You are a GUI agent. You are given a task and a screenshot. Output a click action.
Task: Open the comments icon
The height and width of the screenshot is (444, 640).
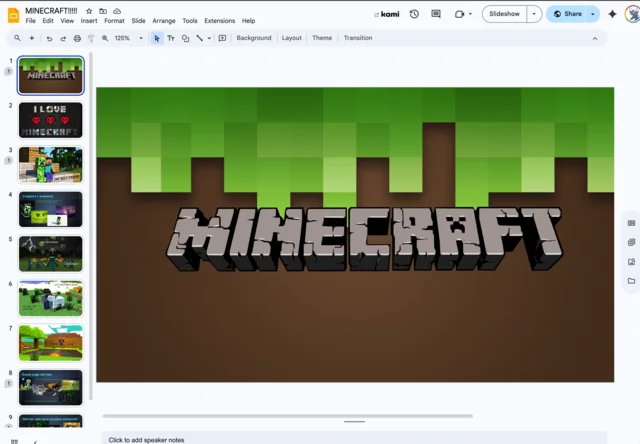coord(436,14)
